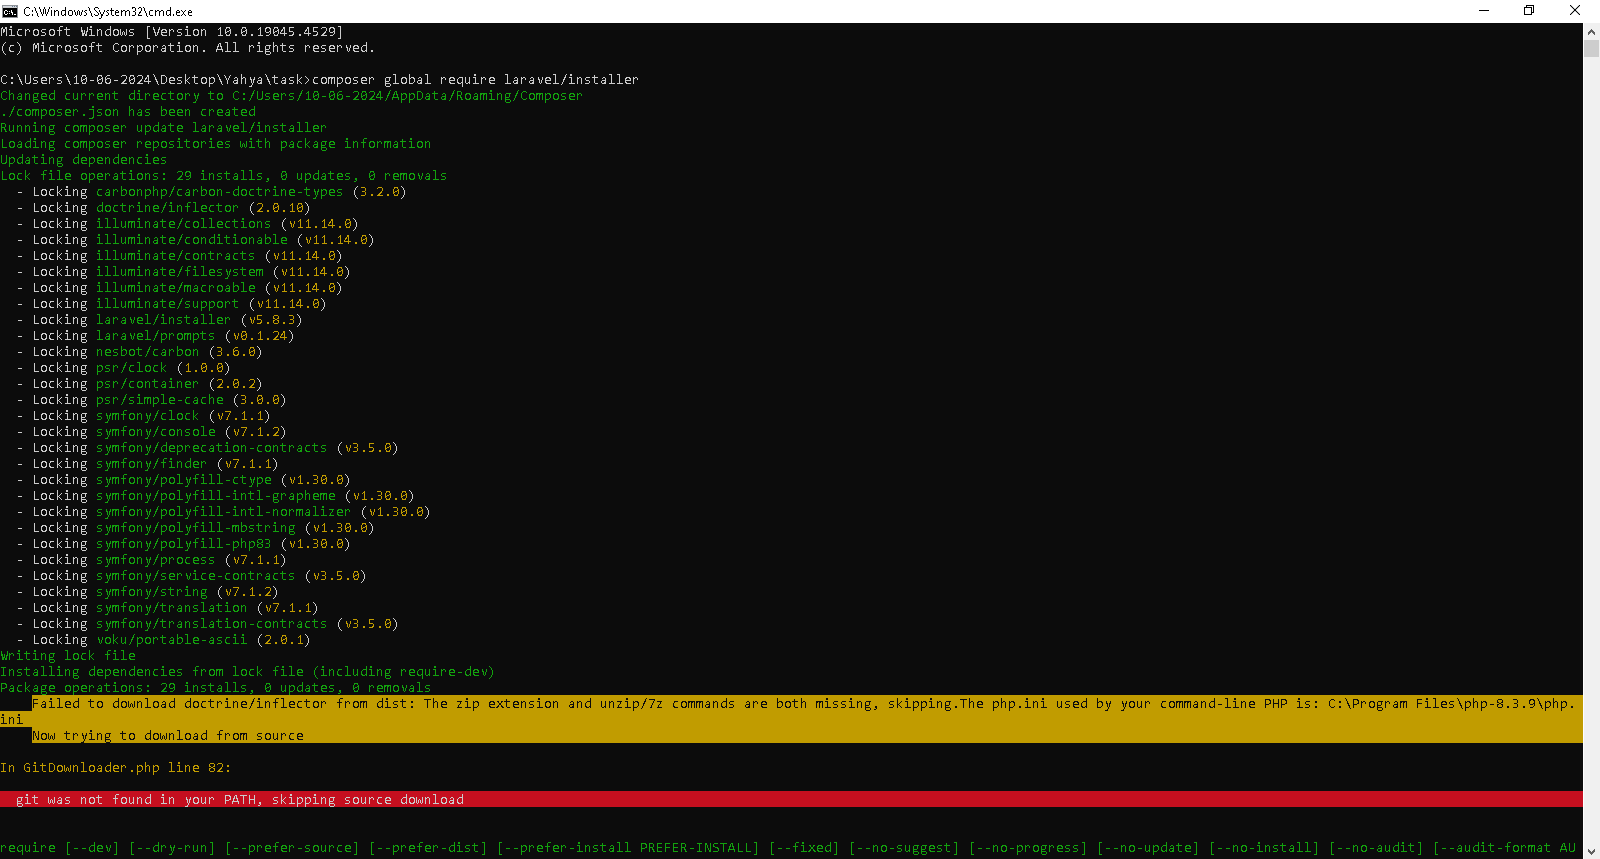Click the scrollbar up arrow

[1591, 31]
